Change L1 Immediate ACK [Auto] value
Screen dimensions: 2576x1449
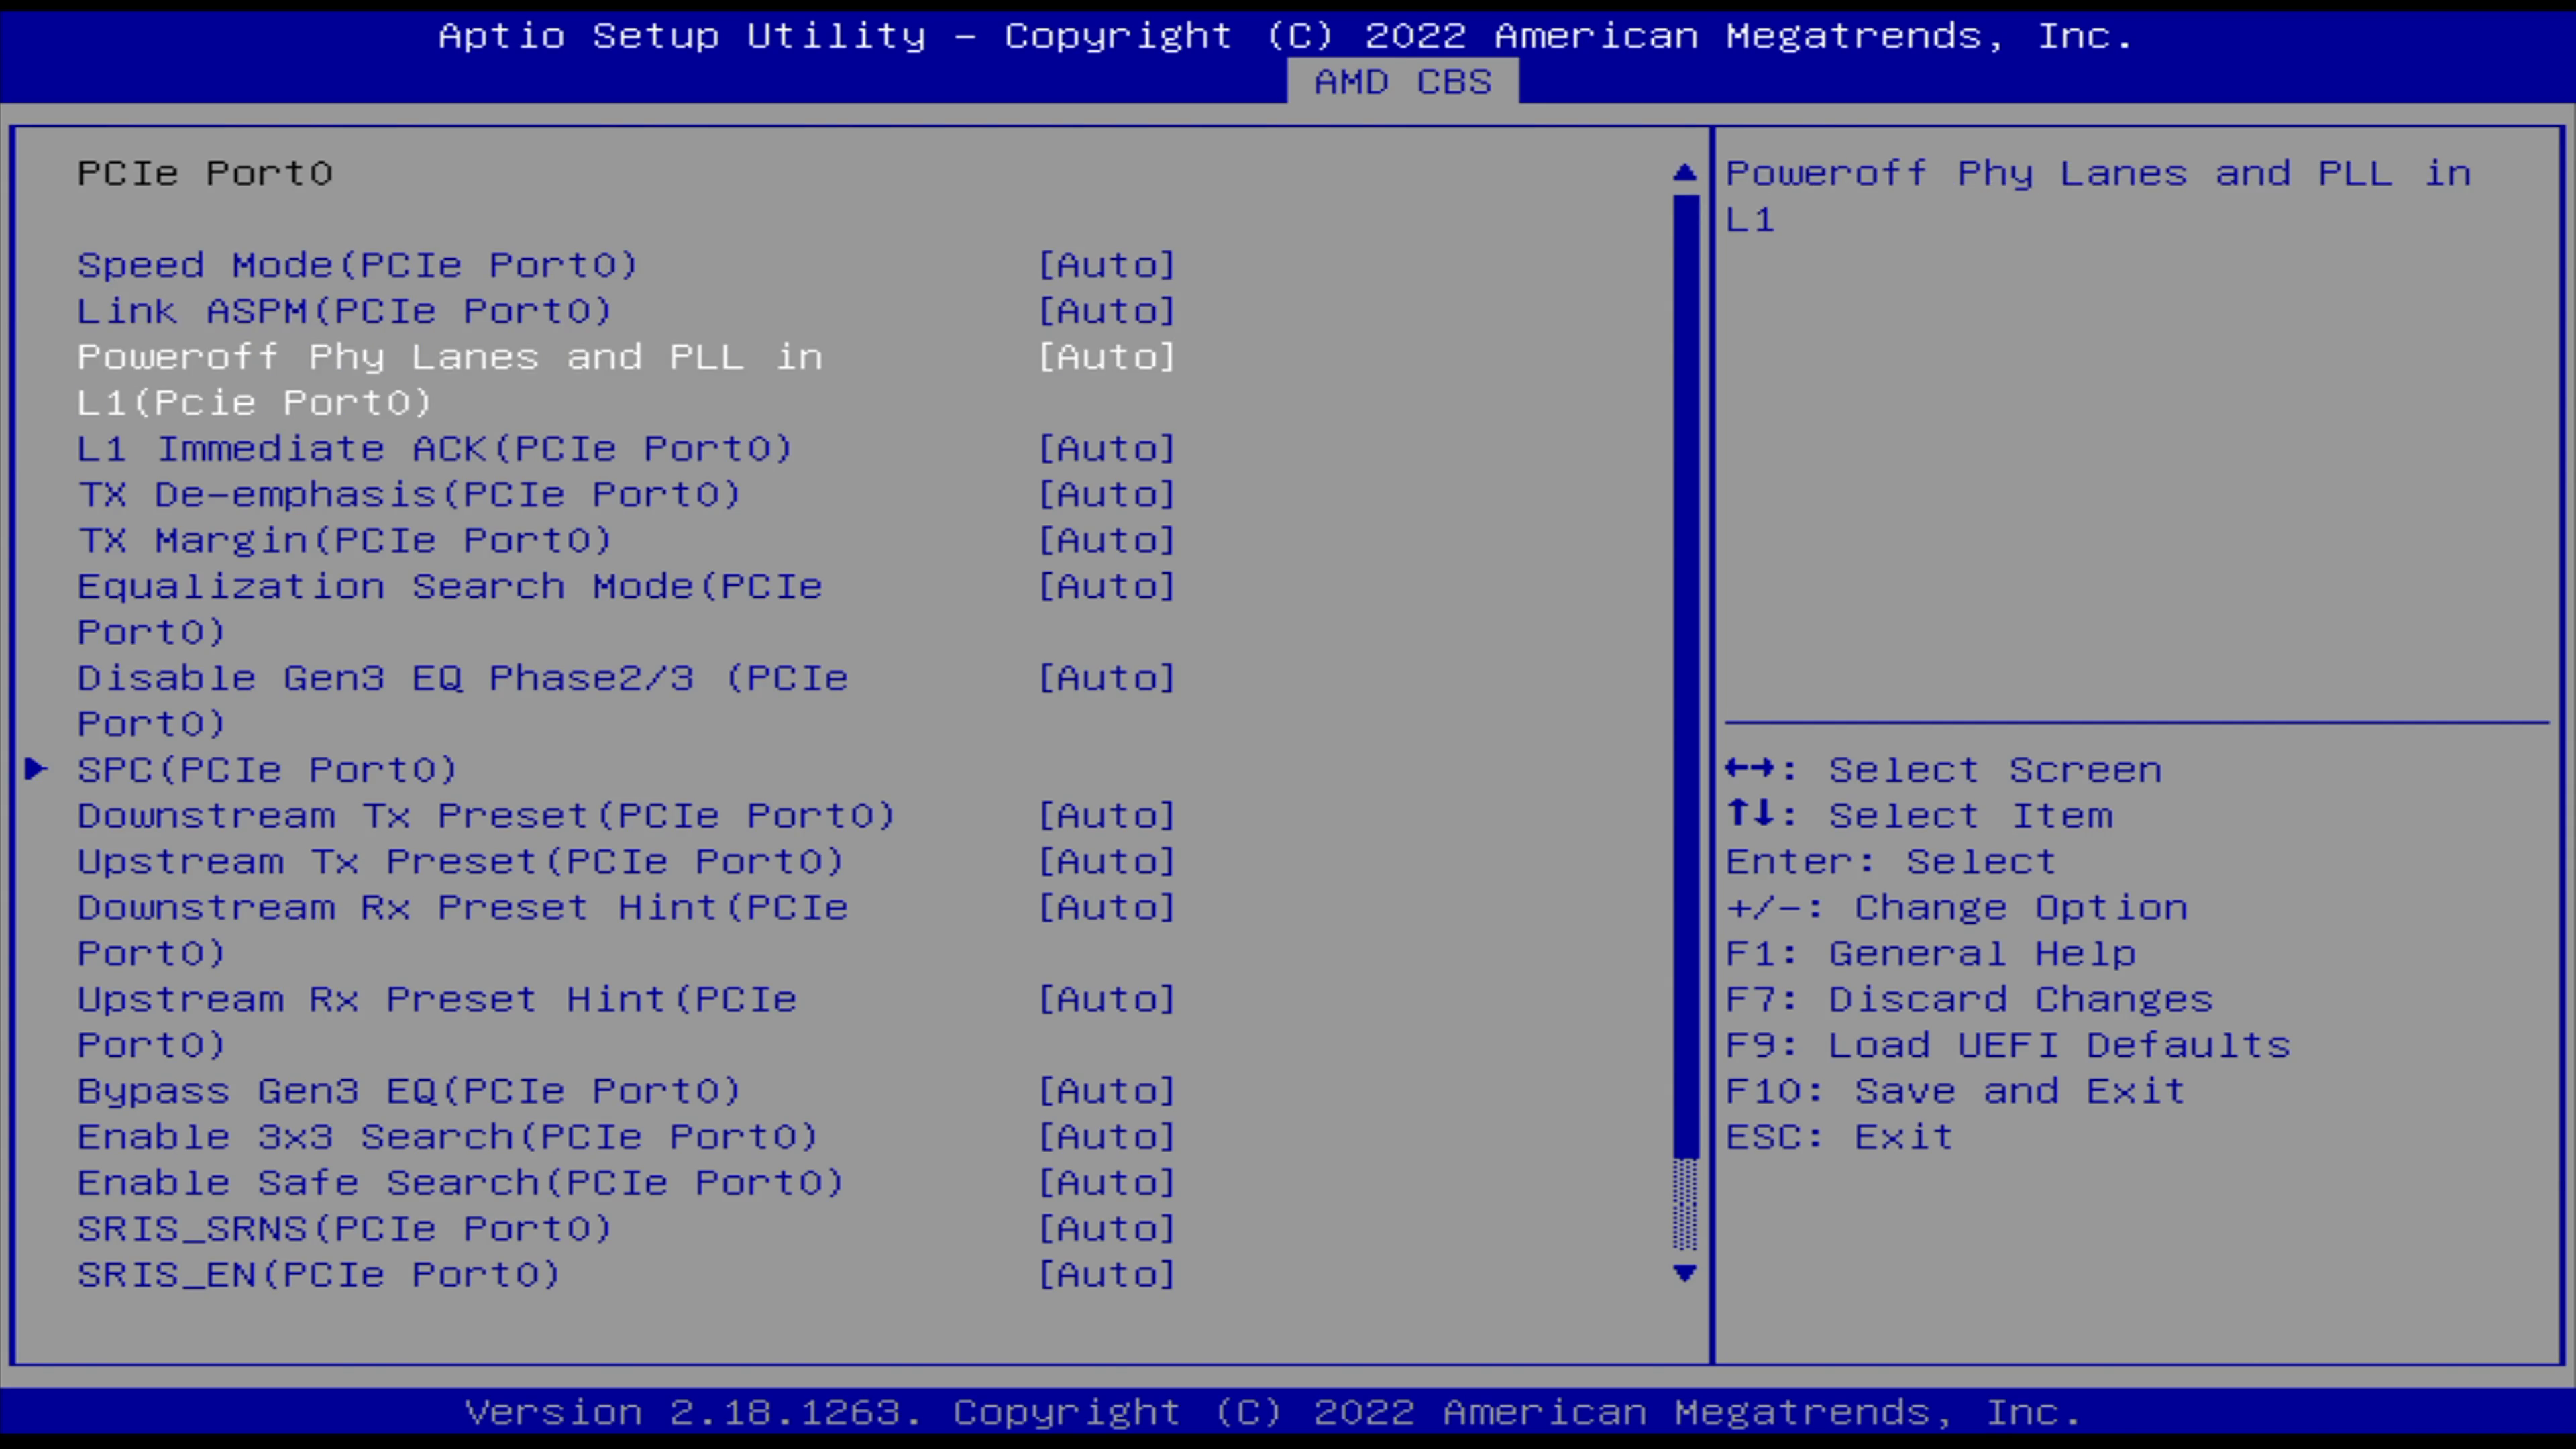[1106, 449]
